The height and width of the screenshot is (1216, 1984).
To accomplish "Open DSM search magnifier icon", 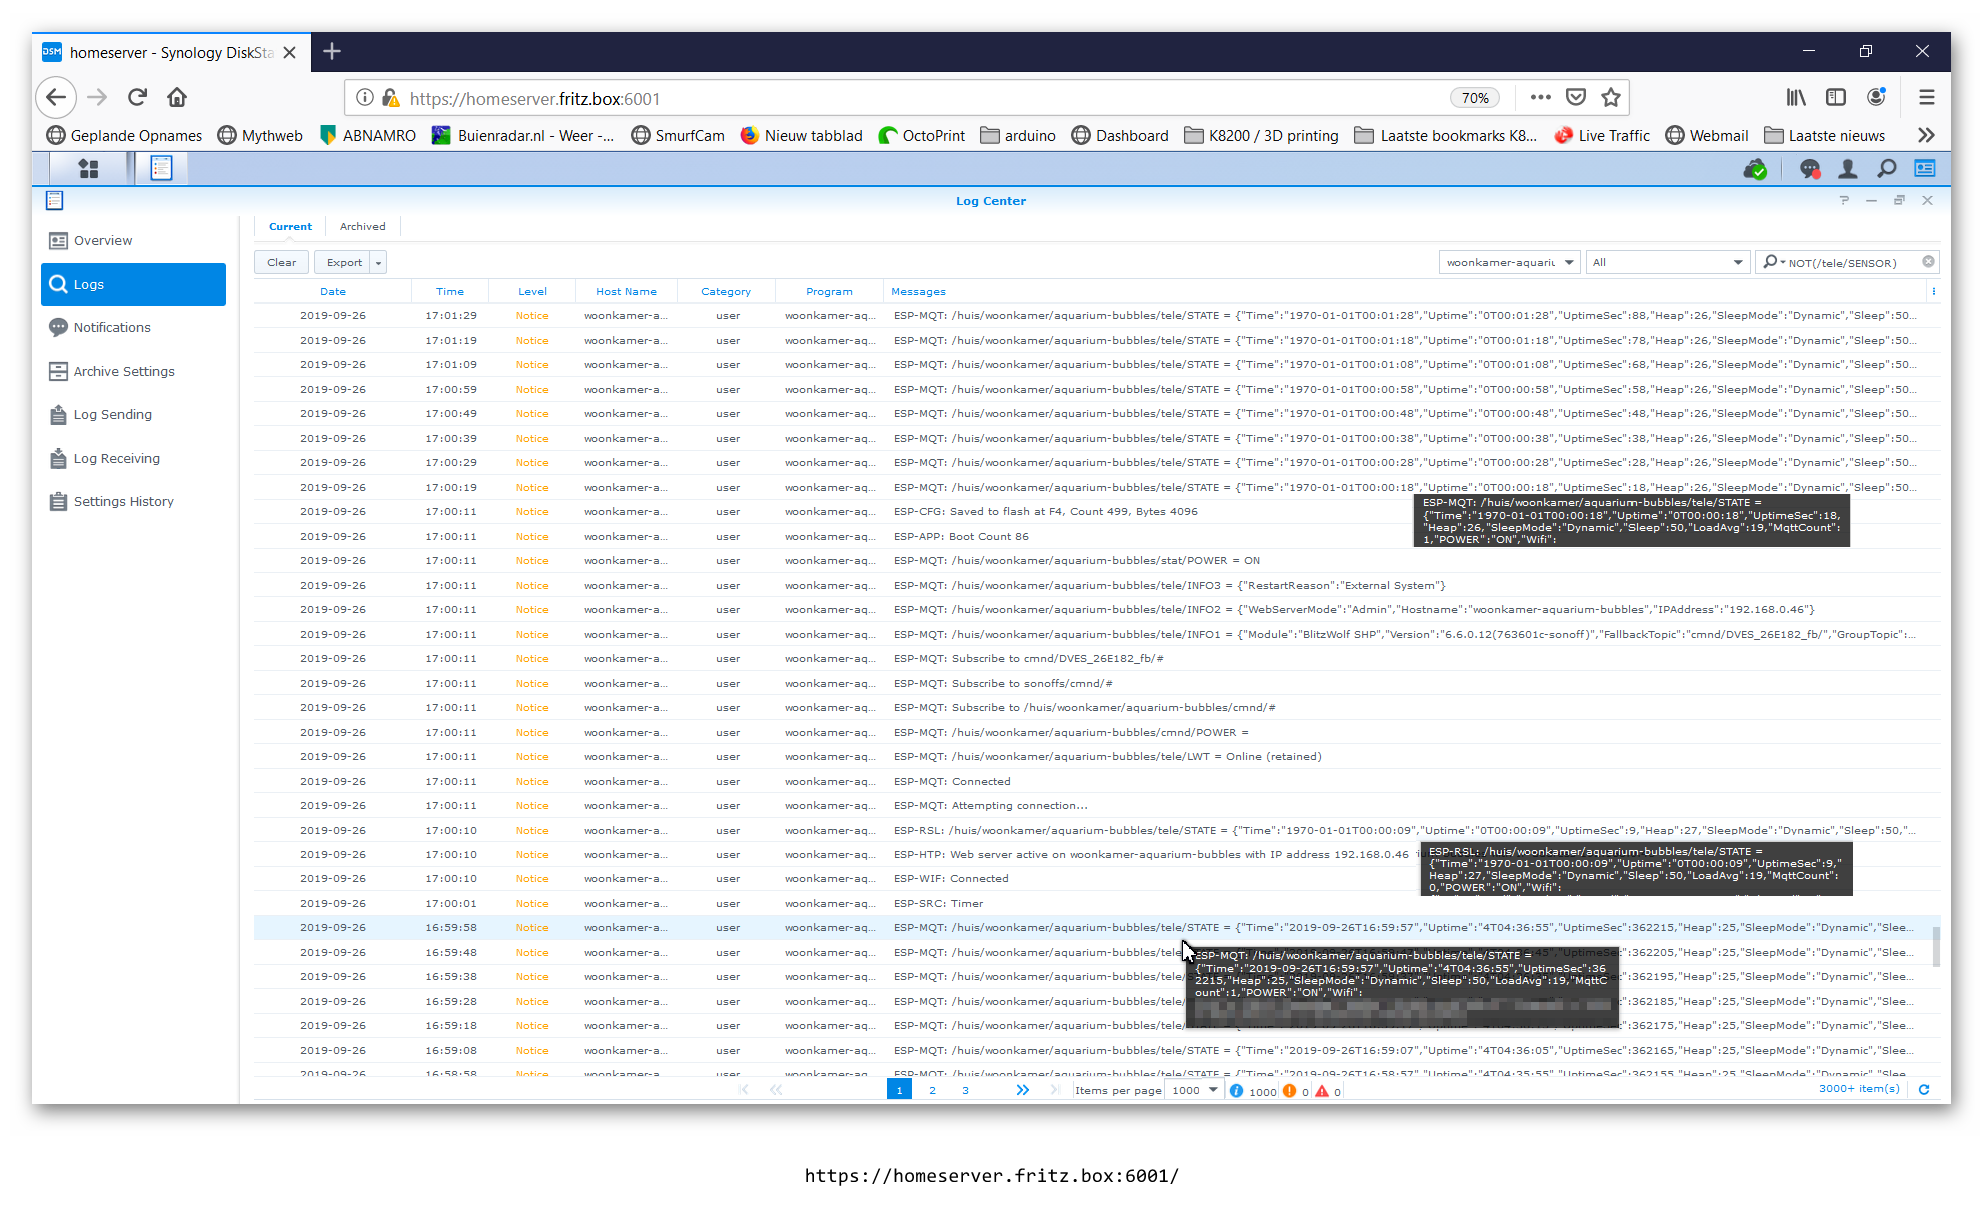I will 1886,168.
